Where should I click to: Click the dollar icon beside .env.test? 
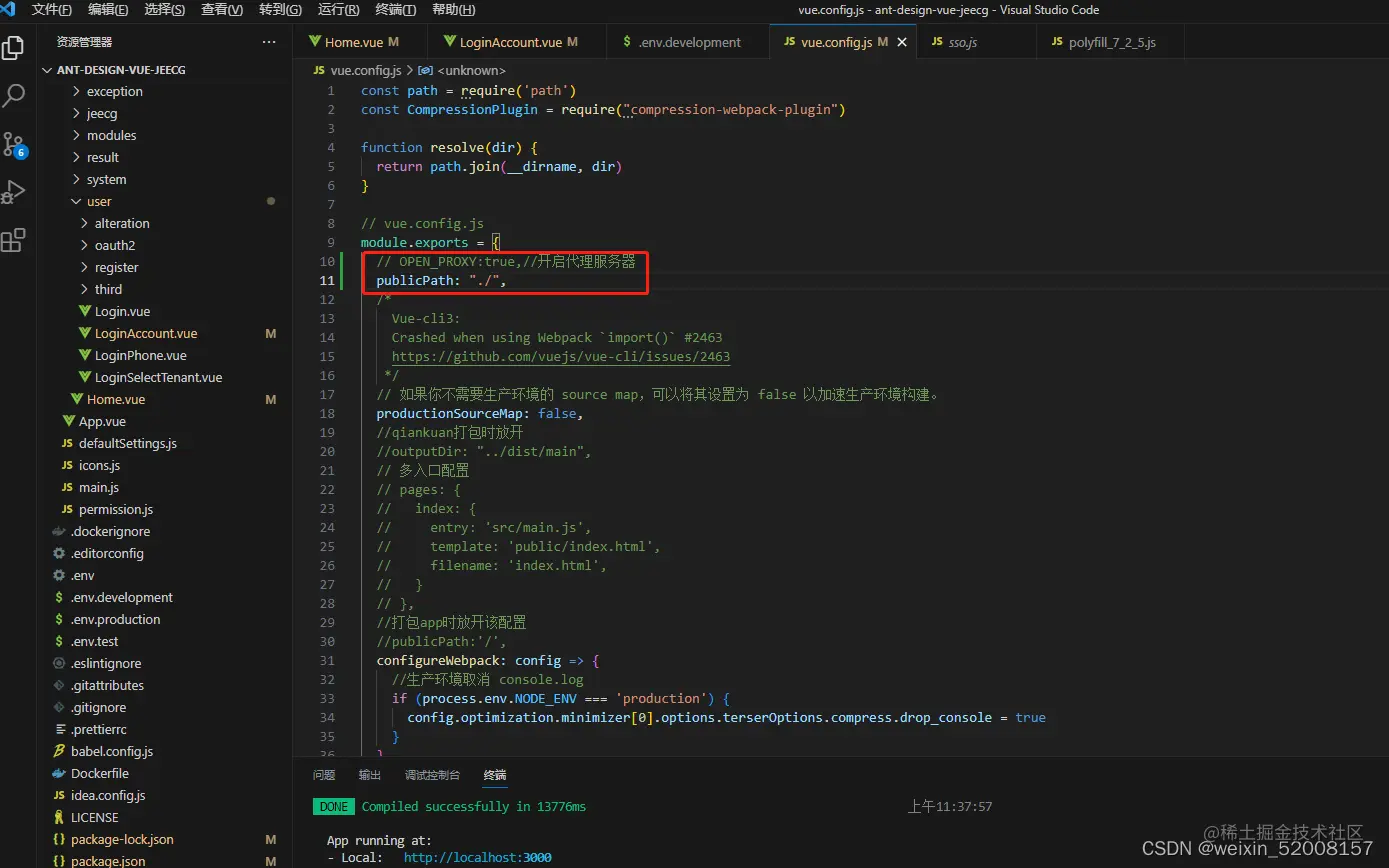click(59, 641)
